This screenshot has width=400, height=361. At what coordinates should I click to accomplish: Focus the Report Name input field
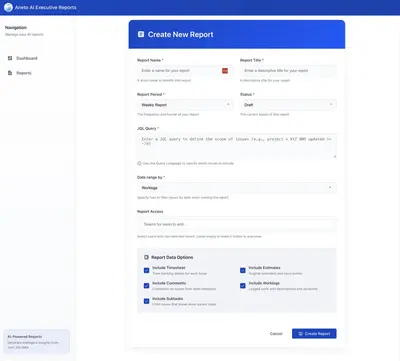[185, 71]
